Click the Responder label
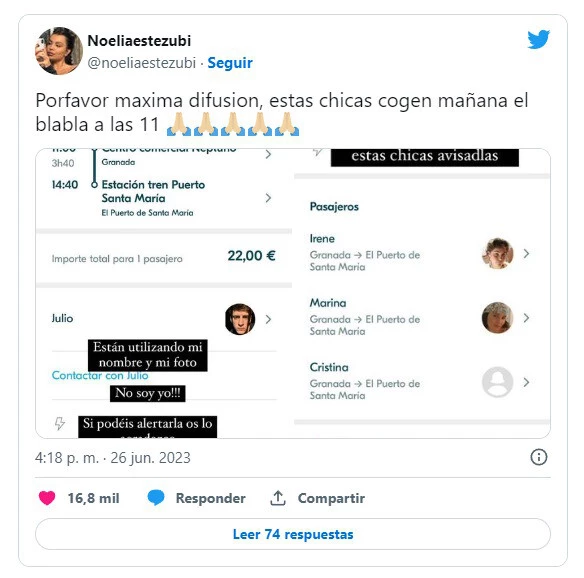584x578 pixels. point(210,498)
